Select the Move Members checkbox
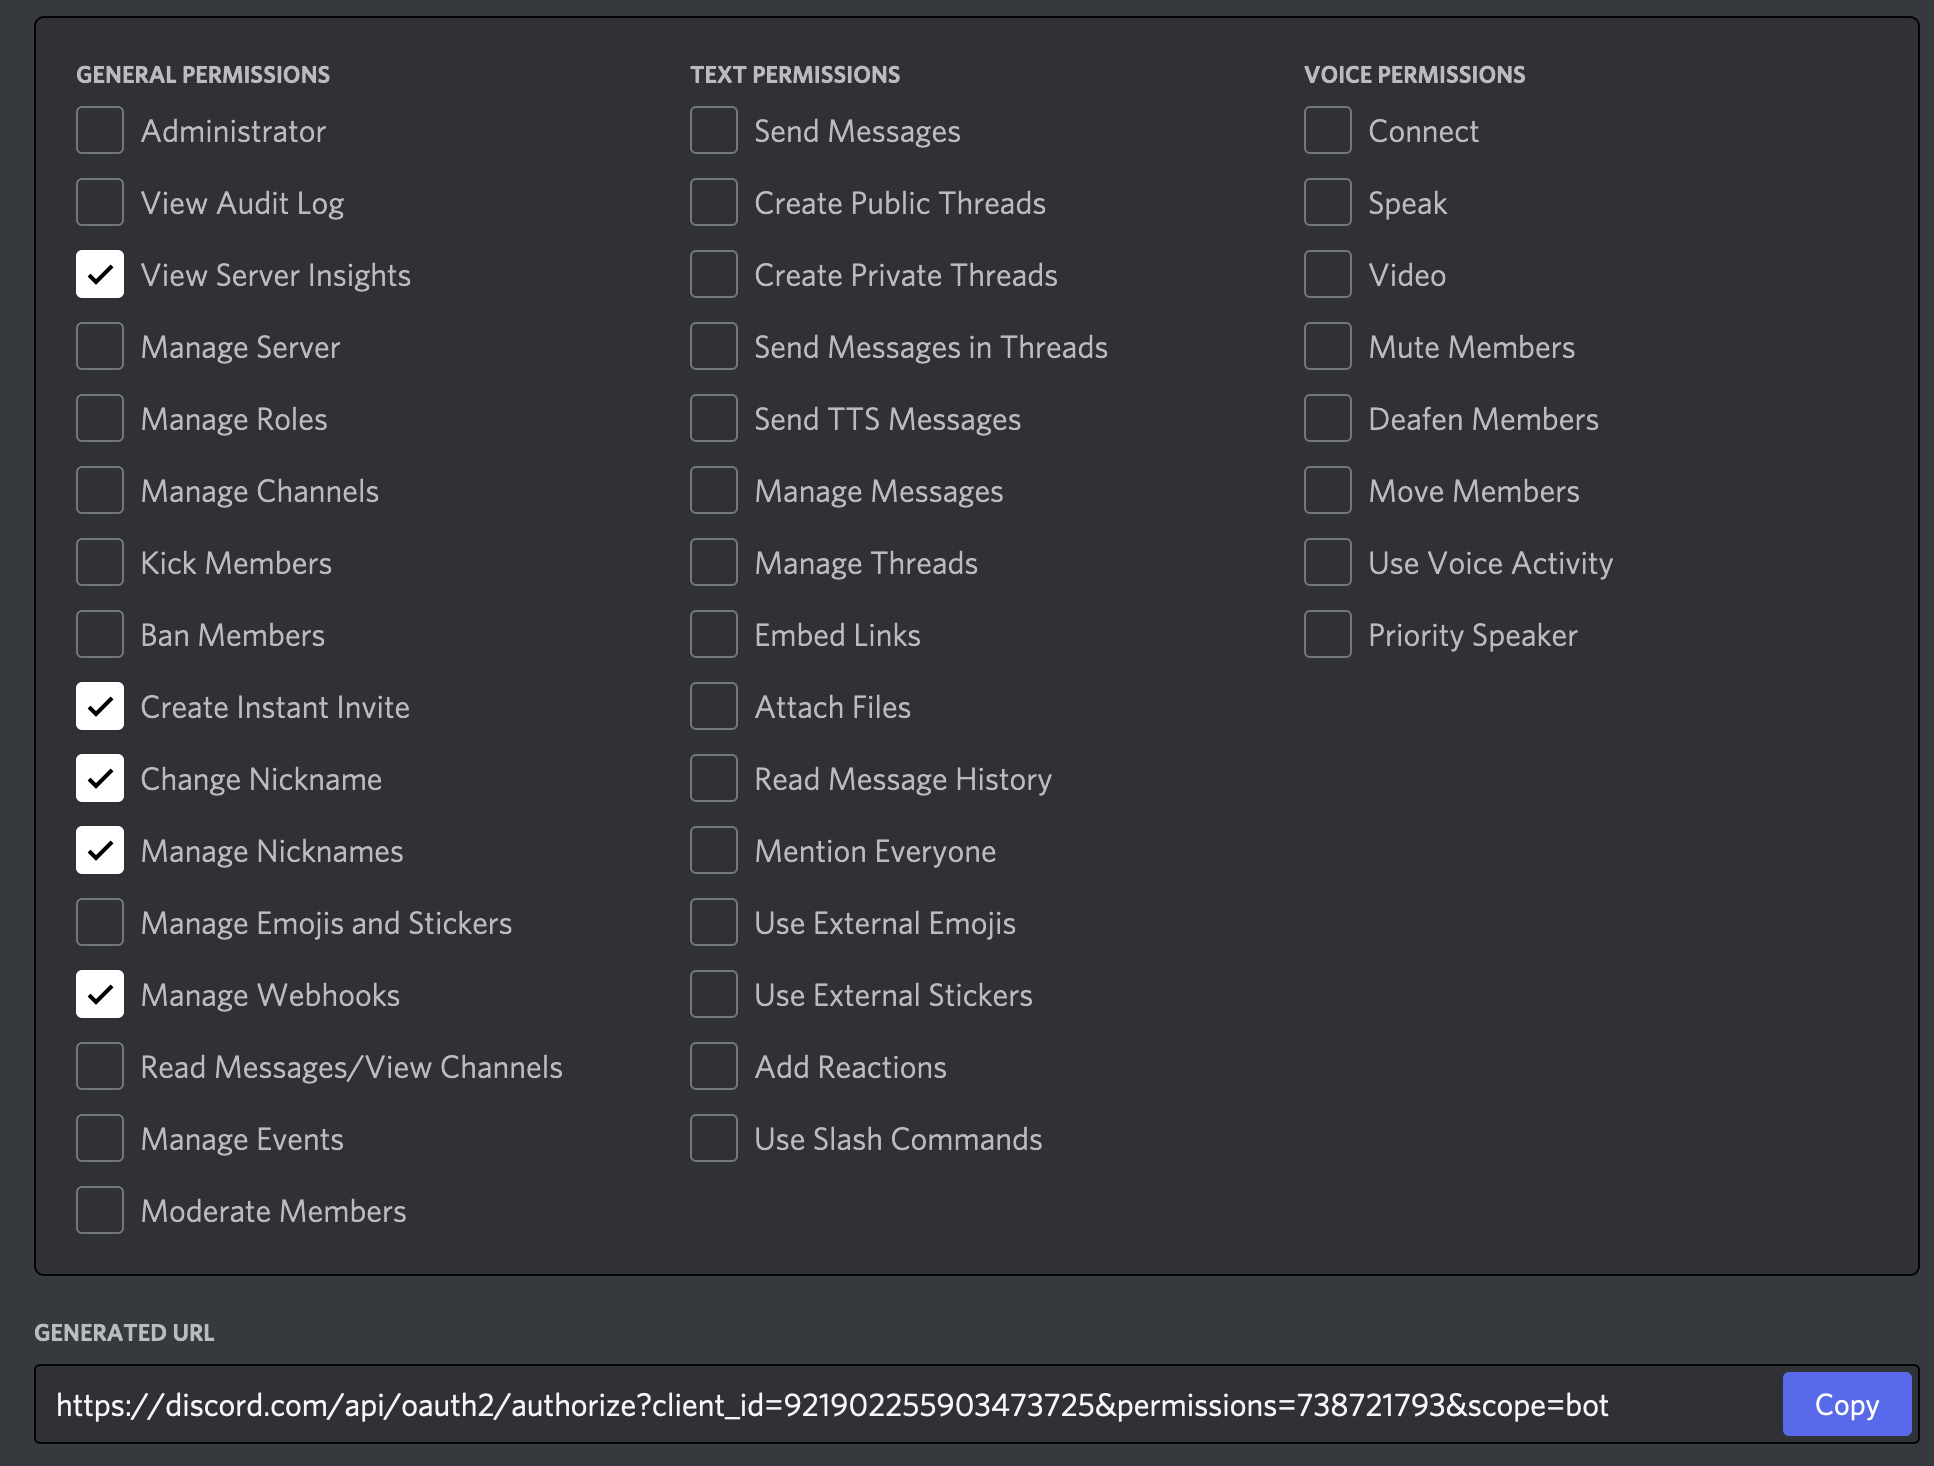 (1328, 490)
